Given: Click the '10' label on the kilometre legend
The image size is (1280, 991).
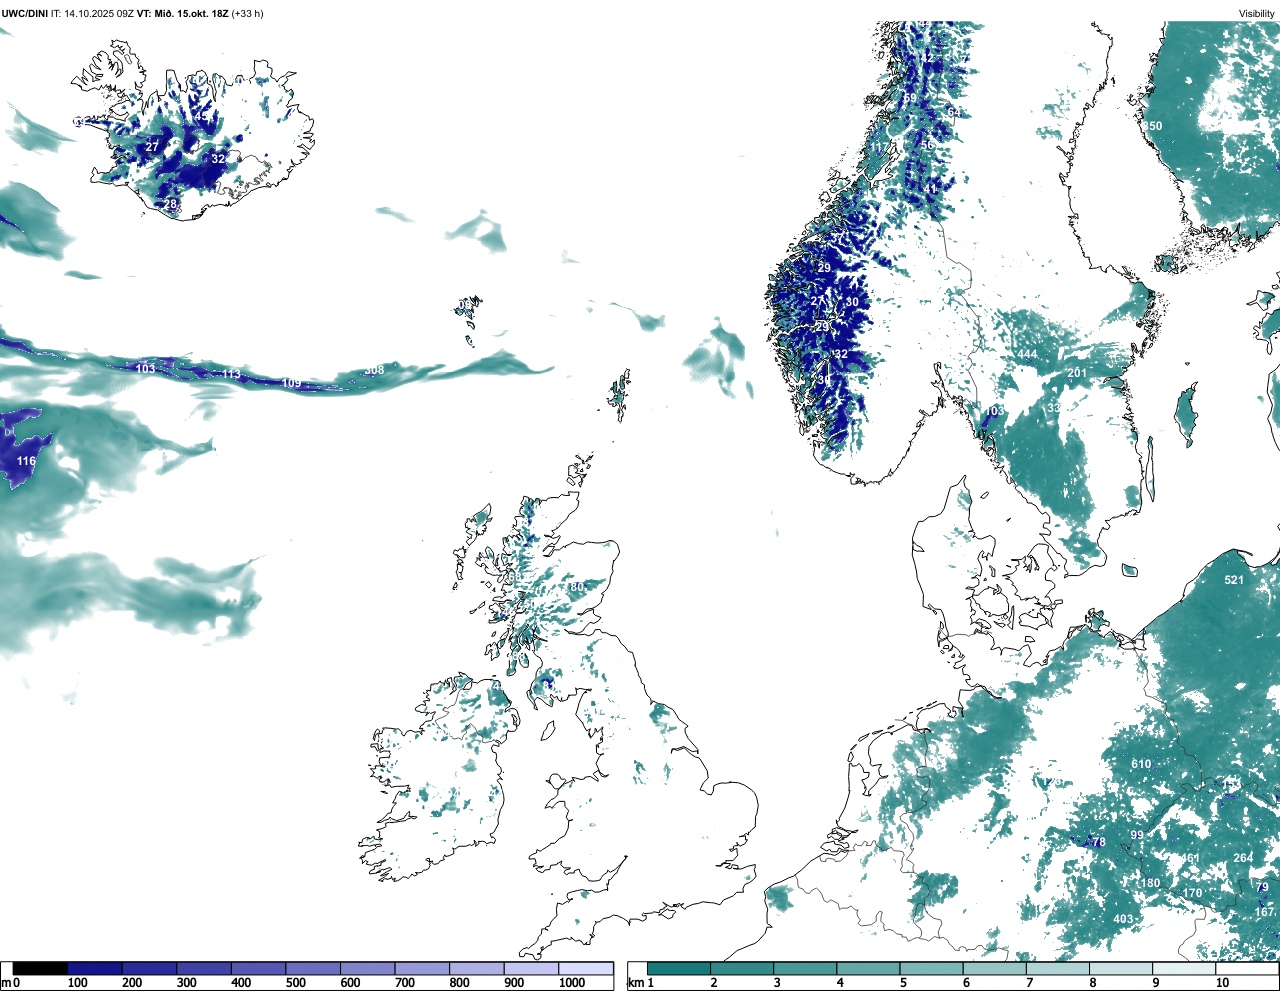Looking at the screenshot, I should 1222,983.
